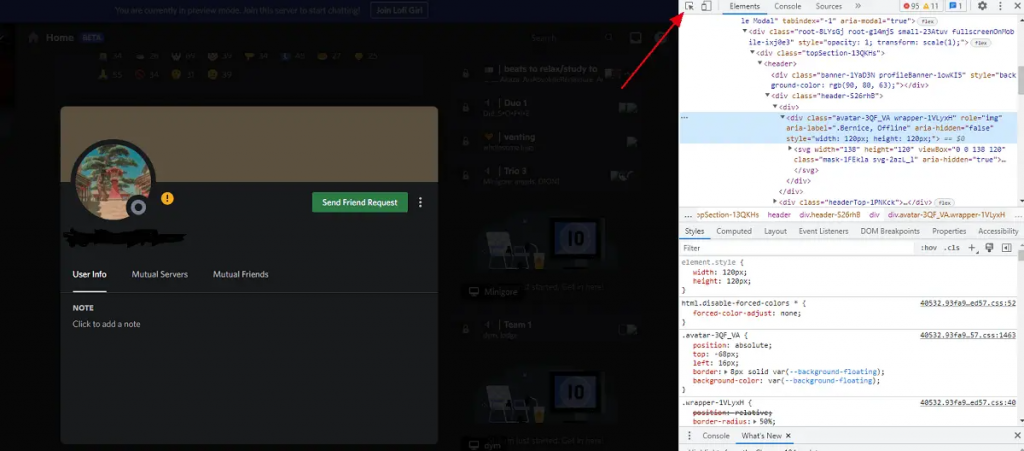
Task: Open the Computed pane tab
Action: (x=734, y=231)
